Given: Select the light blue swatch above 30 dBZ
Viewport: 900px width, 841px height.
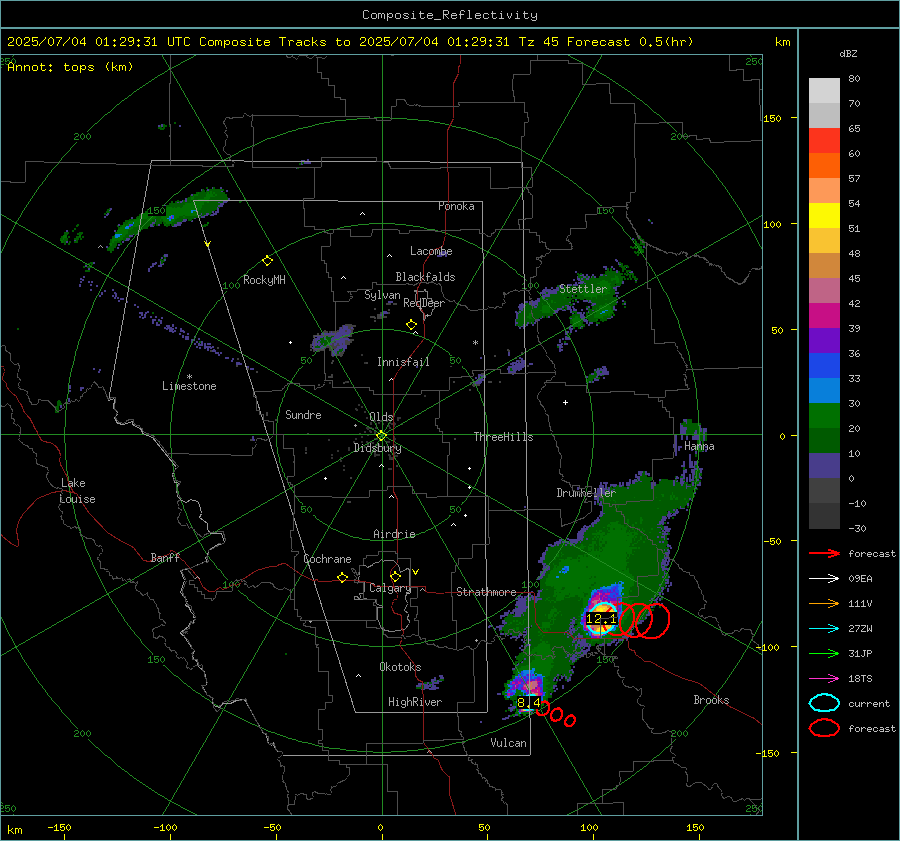Looking at the screenshot, I should (x=824, y=390).
